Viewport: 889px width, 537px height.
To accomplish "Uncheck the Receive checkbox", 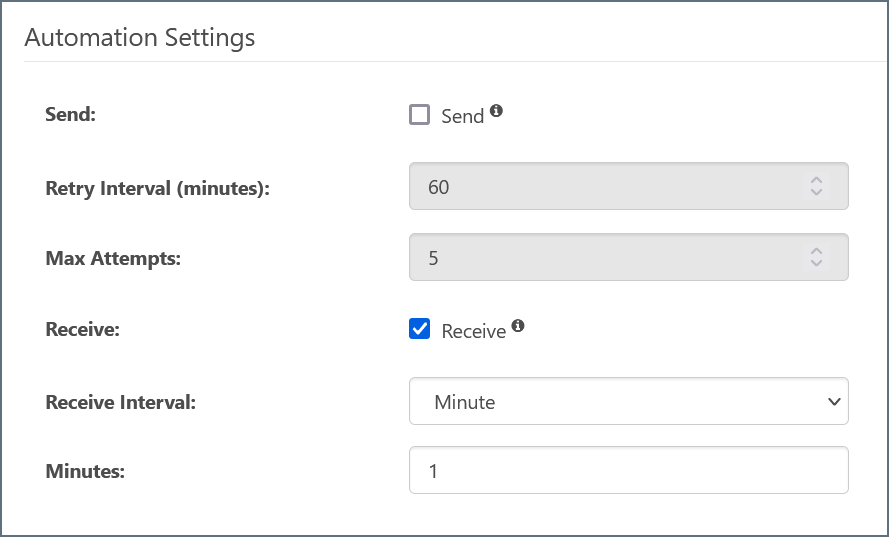I will (x=419, y=330).
